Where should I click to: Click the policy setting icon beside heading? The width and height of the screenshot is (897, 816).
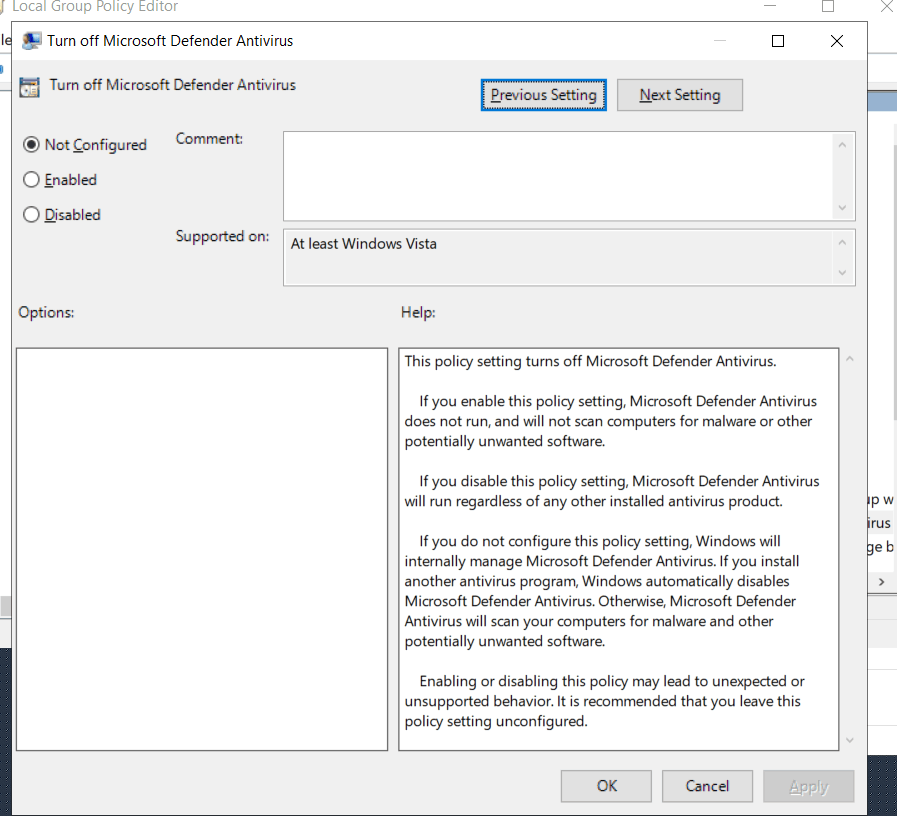pos(29,87)
